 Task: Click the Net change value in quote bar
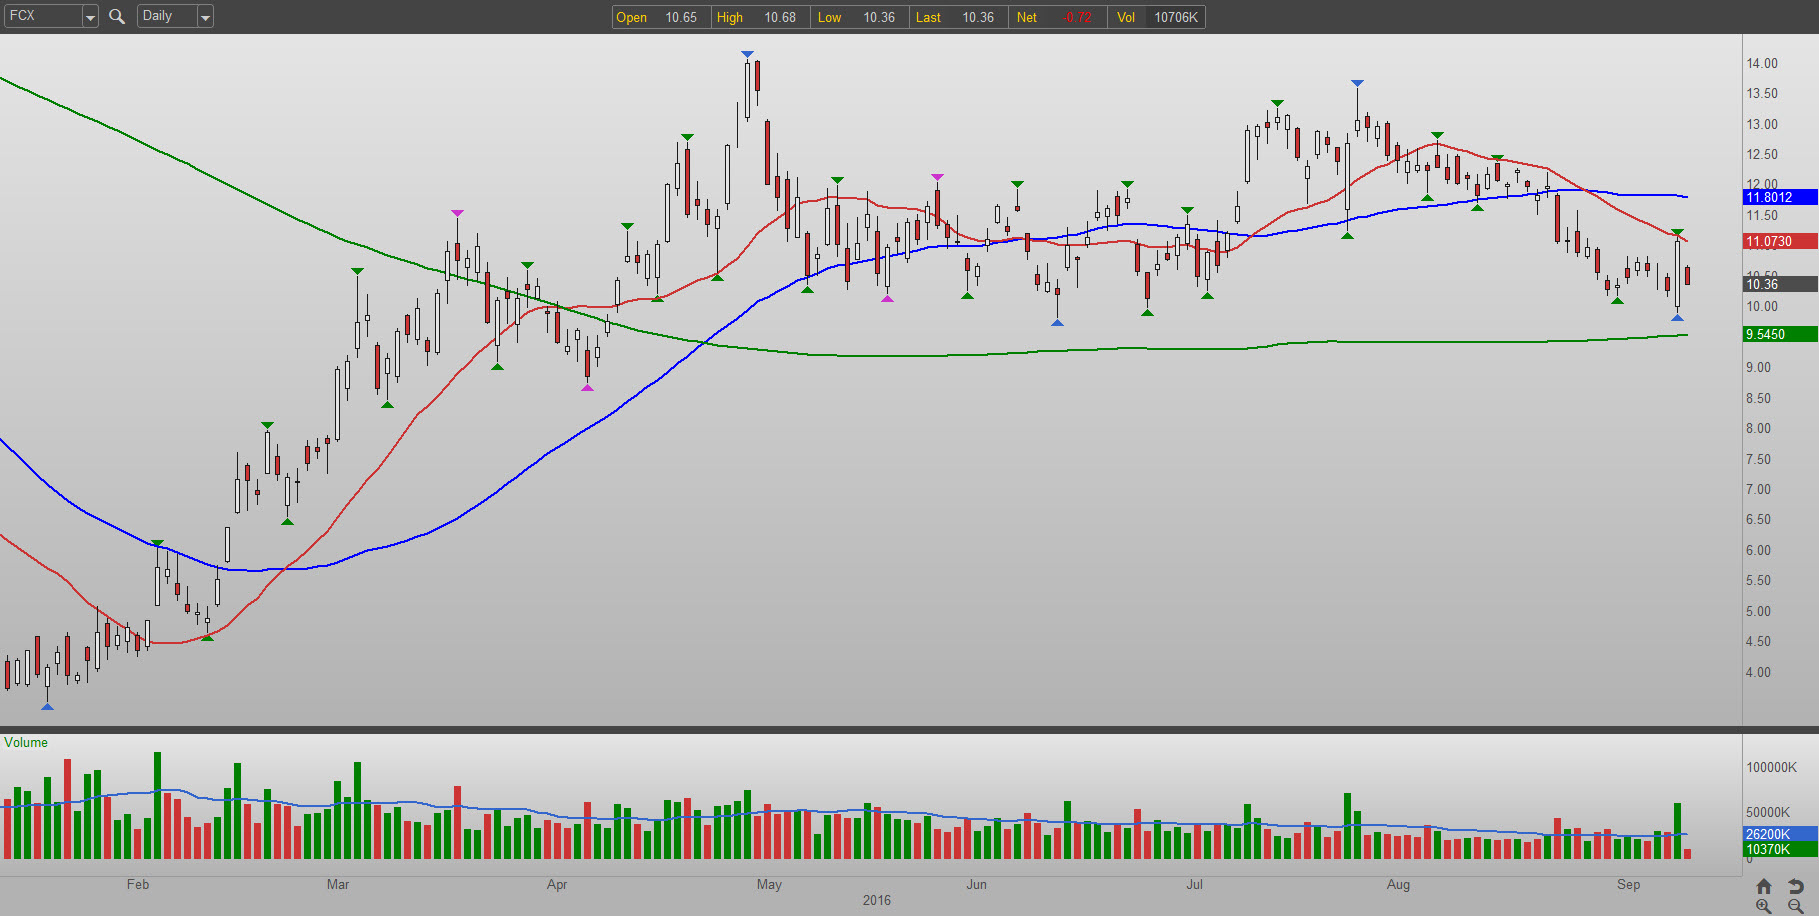coord(1076,17)
